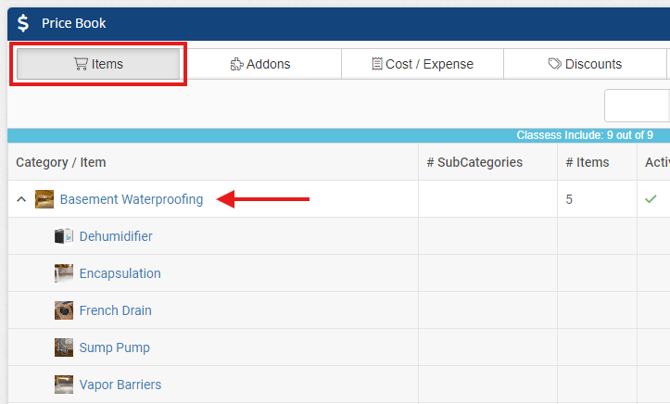Click the French Drain item image

tap(64, 310)
